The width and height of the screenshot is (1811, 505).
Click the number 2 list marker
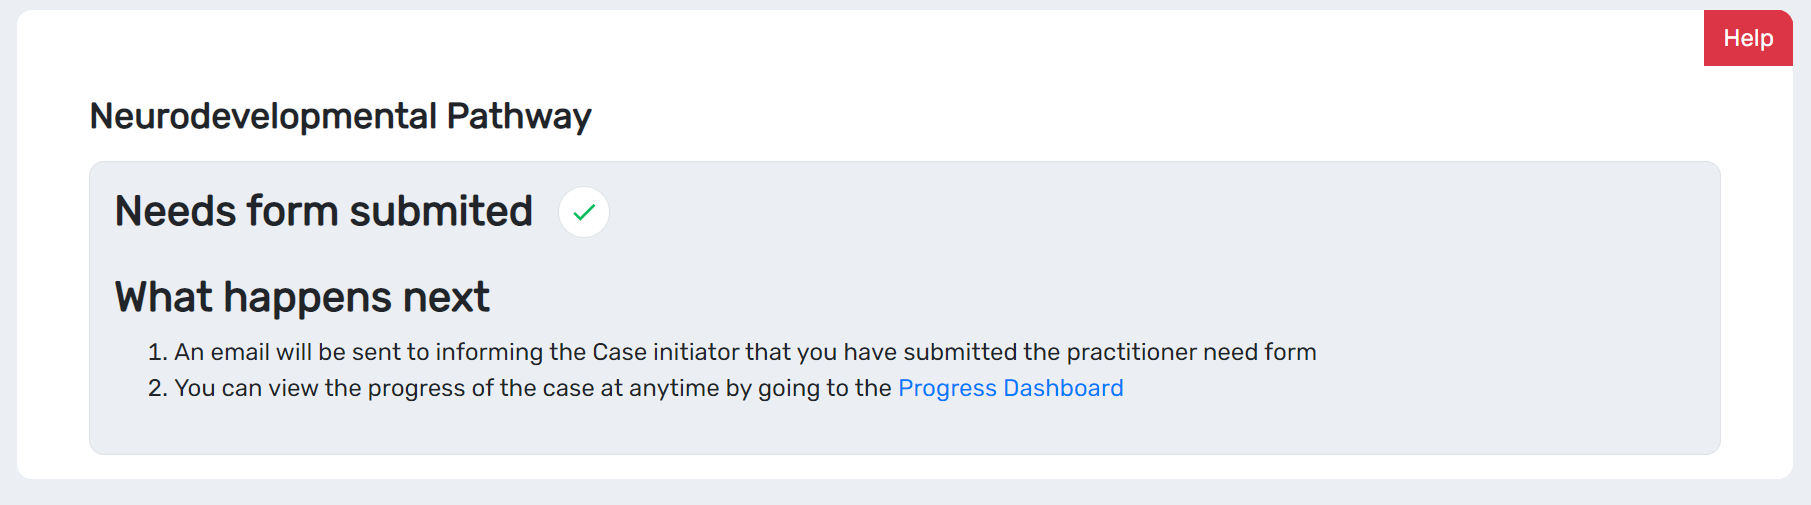156,388
